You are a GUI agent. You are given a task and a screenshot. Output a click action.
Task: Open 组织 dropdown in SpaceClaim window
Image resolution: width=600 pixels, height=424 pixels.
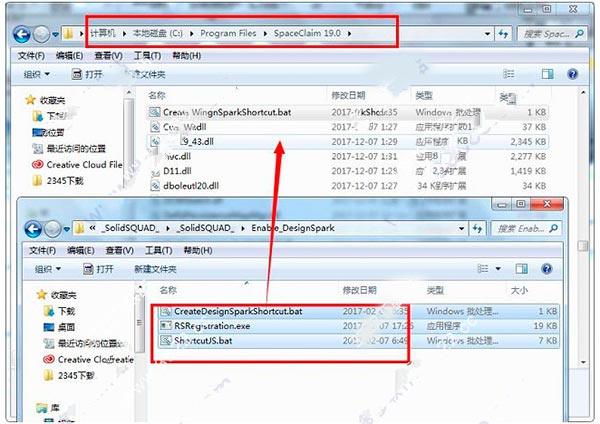pyautogui.click(x=37, y=74)
